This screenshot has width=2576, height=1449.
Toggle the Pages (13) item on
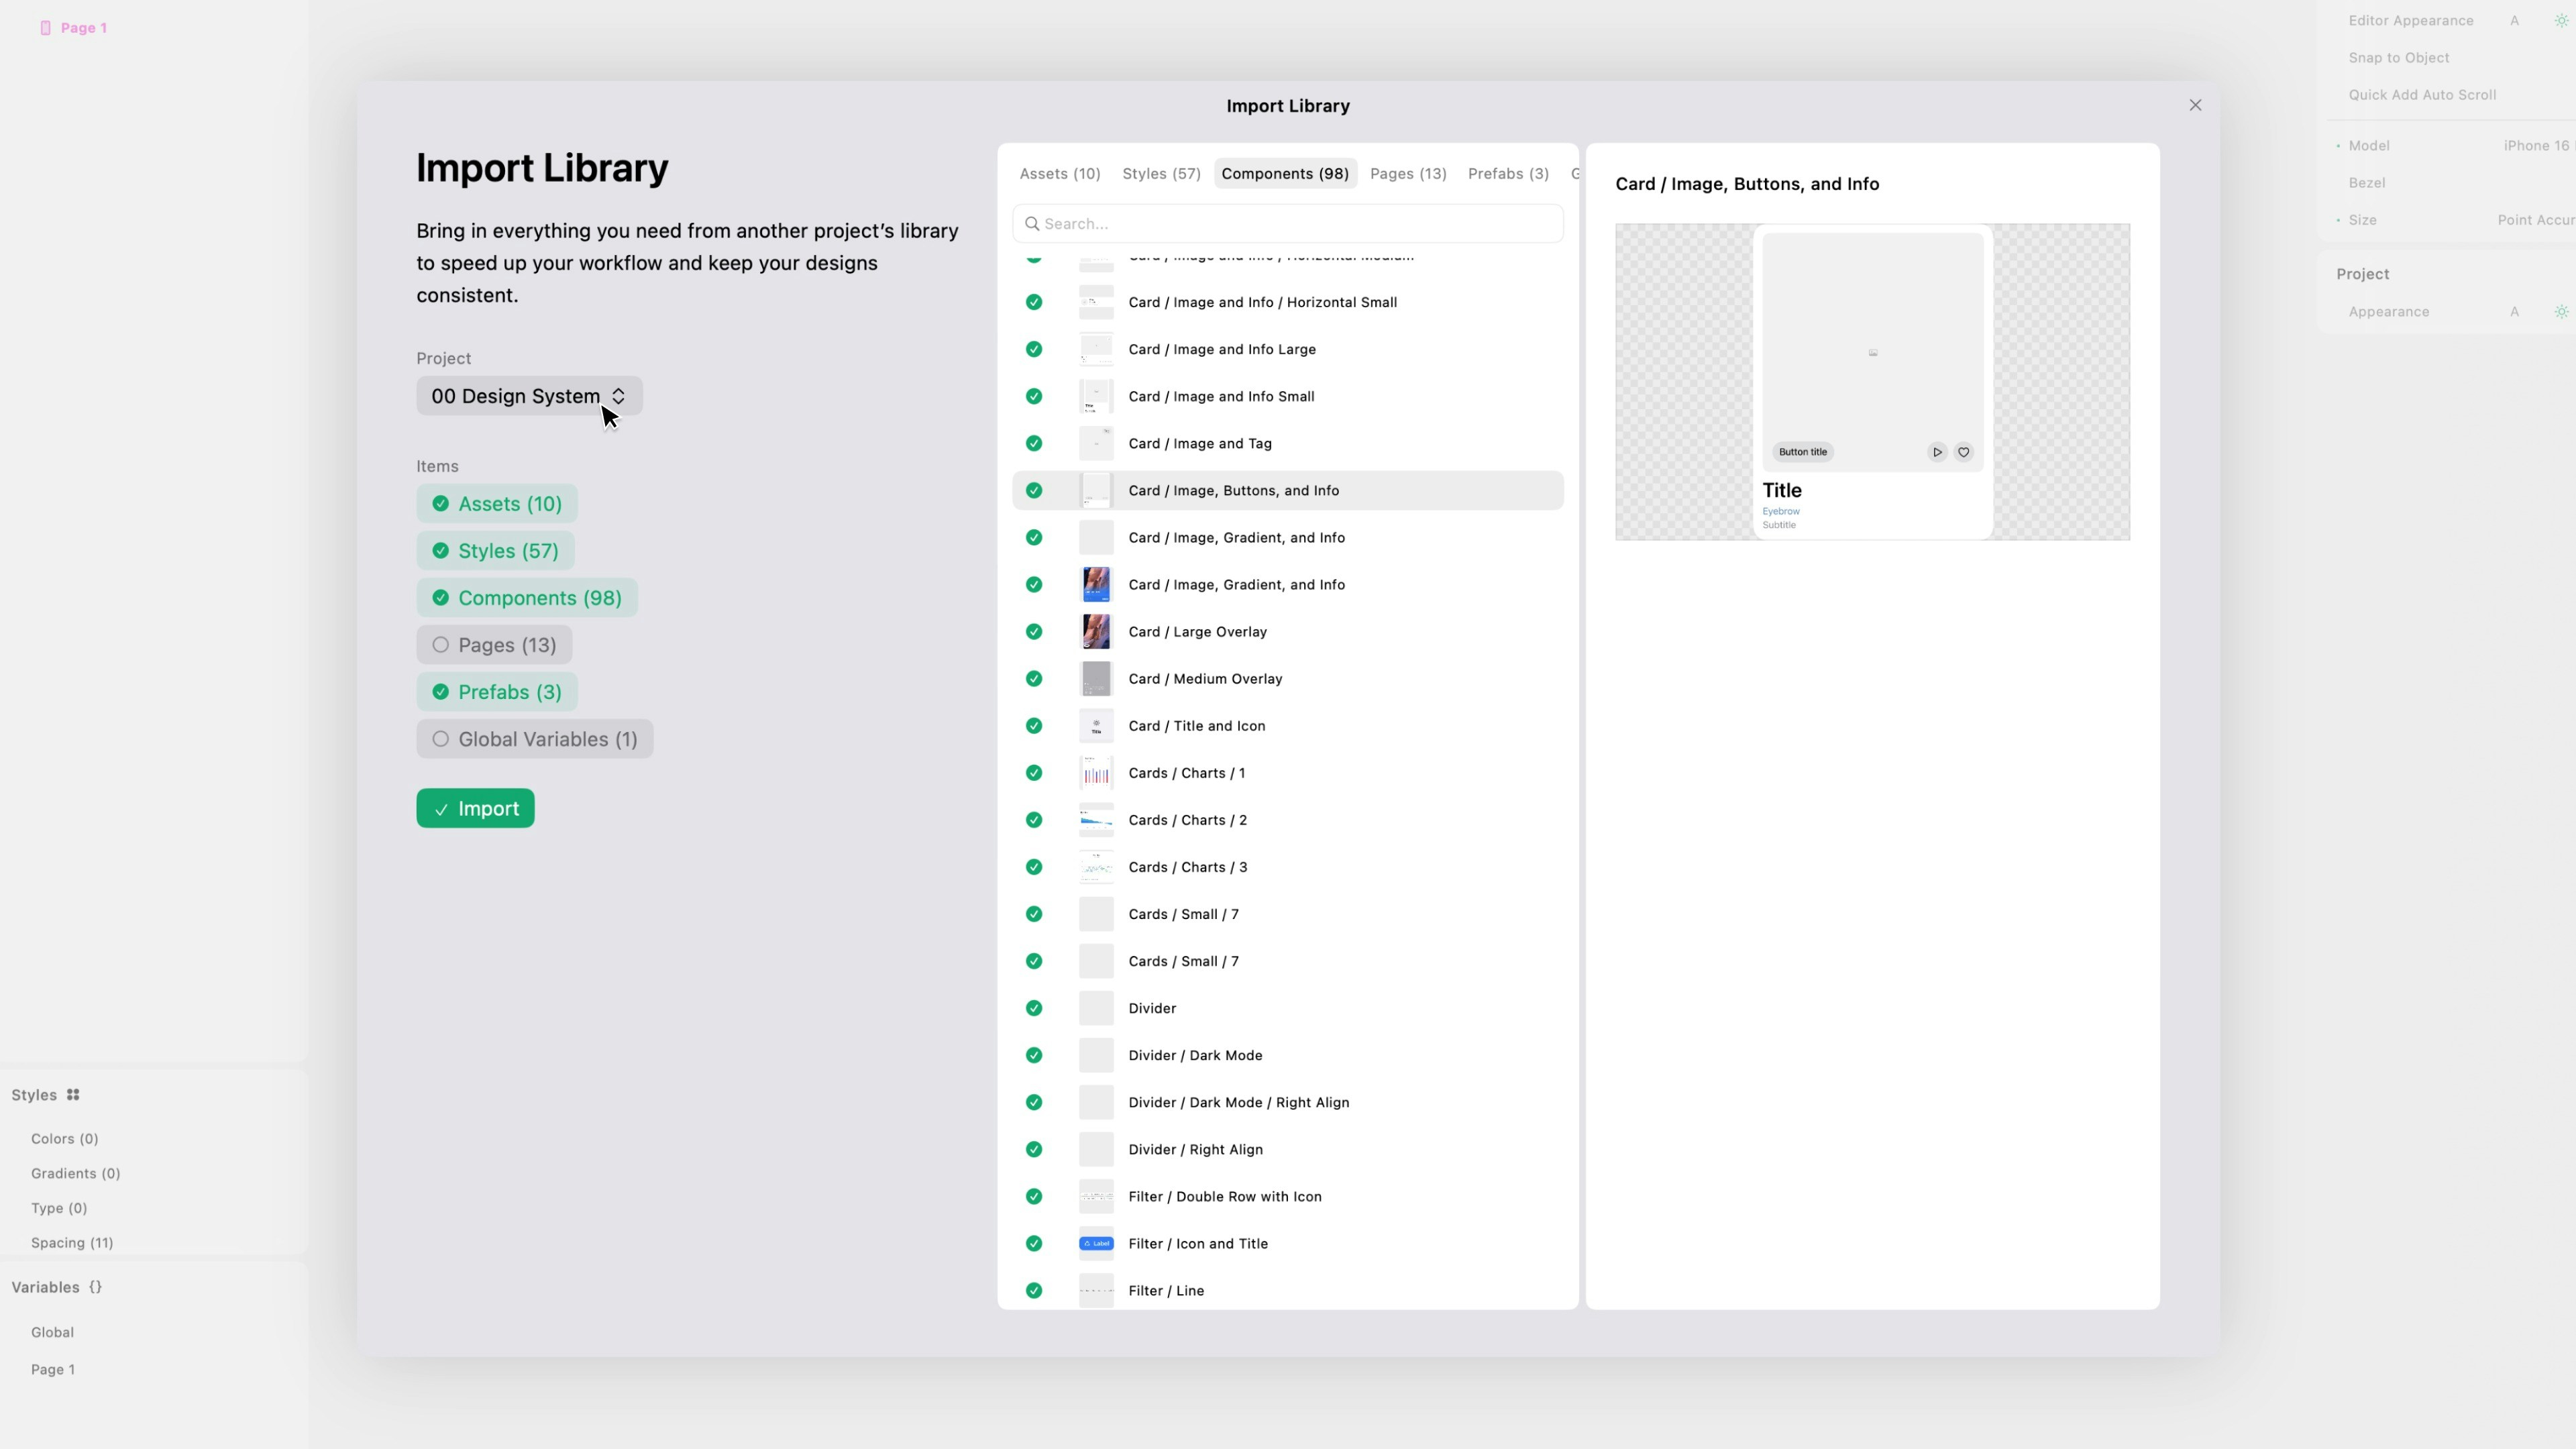(x=494, y=645)
